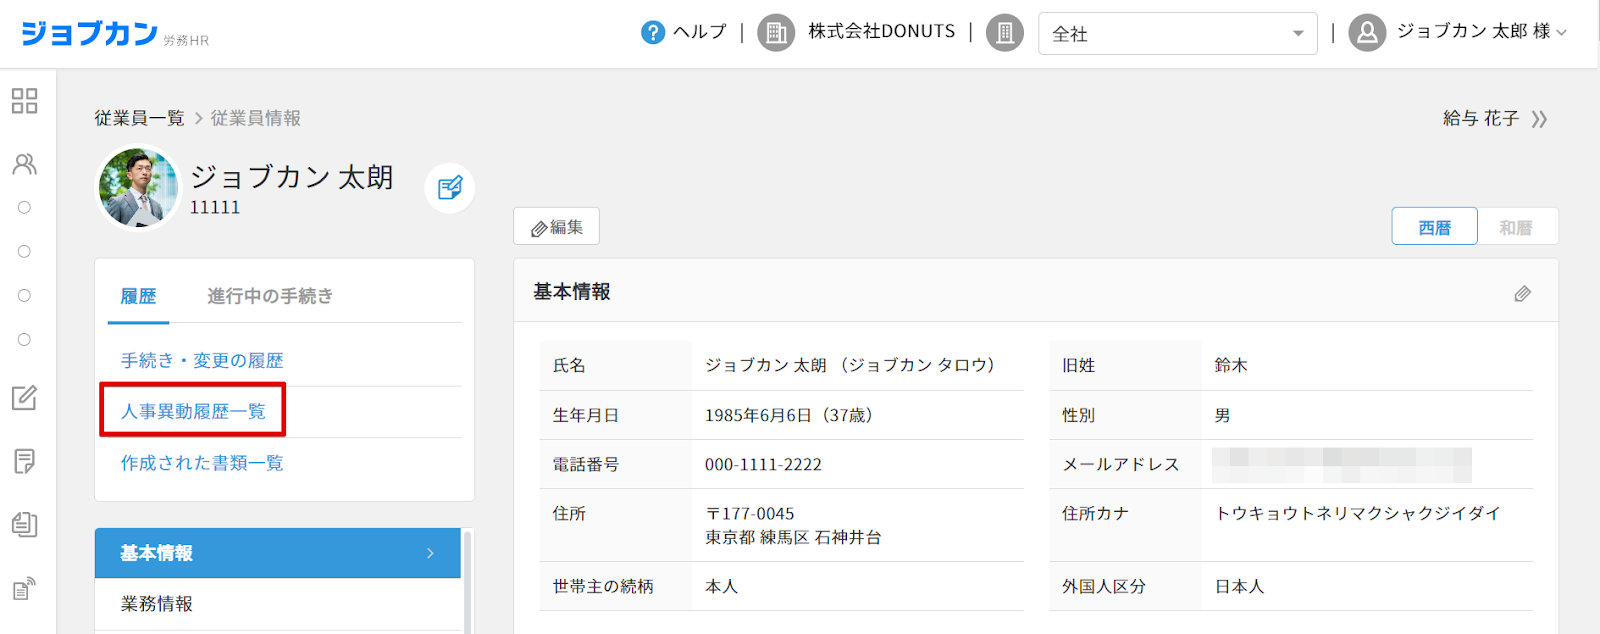
Task: Open 手続き・変更の履歴 link
Action: click(x=202, y=360)
